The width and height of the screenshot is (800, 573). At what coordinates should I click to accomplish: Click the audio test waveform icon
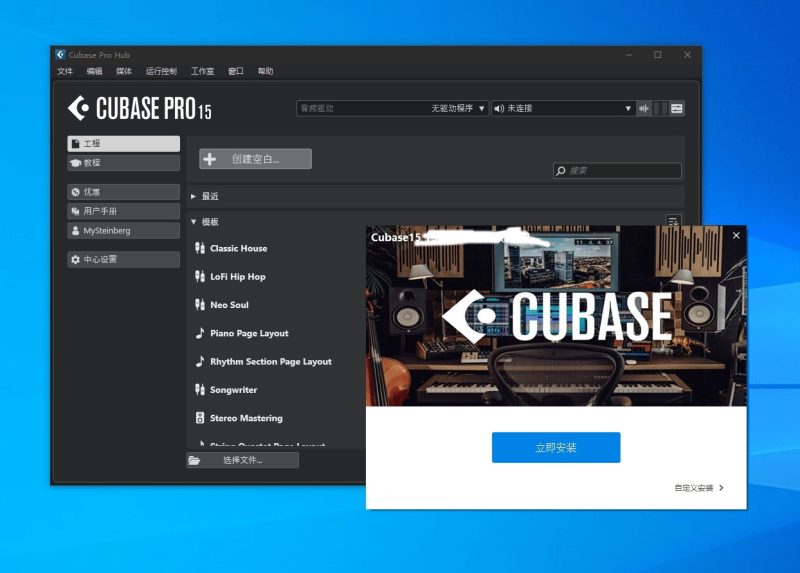click(644, 108)
